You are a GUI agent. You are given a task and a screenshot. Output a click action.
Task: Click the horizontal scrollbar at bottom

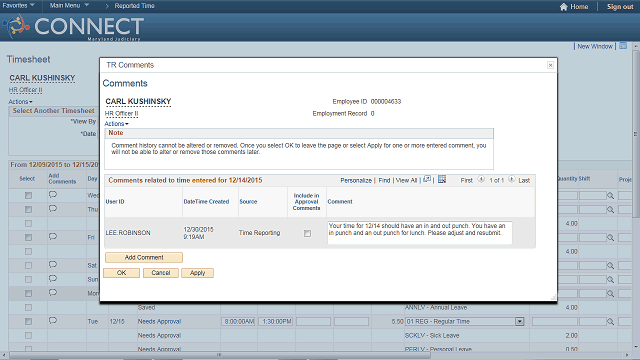pyautogui.click(x=220, y=355)
